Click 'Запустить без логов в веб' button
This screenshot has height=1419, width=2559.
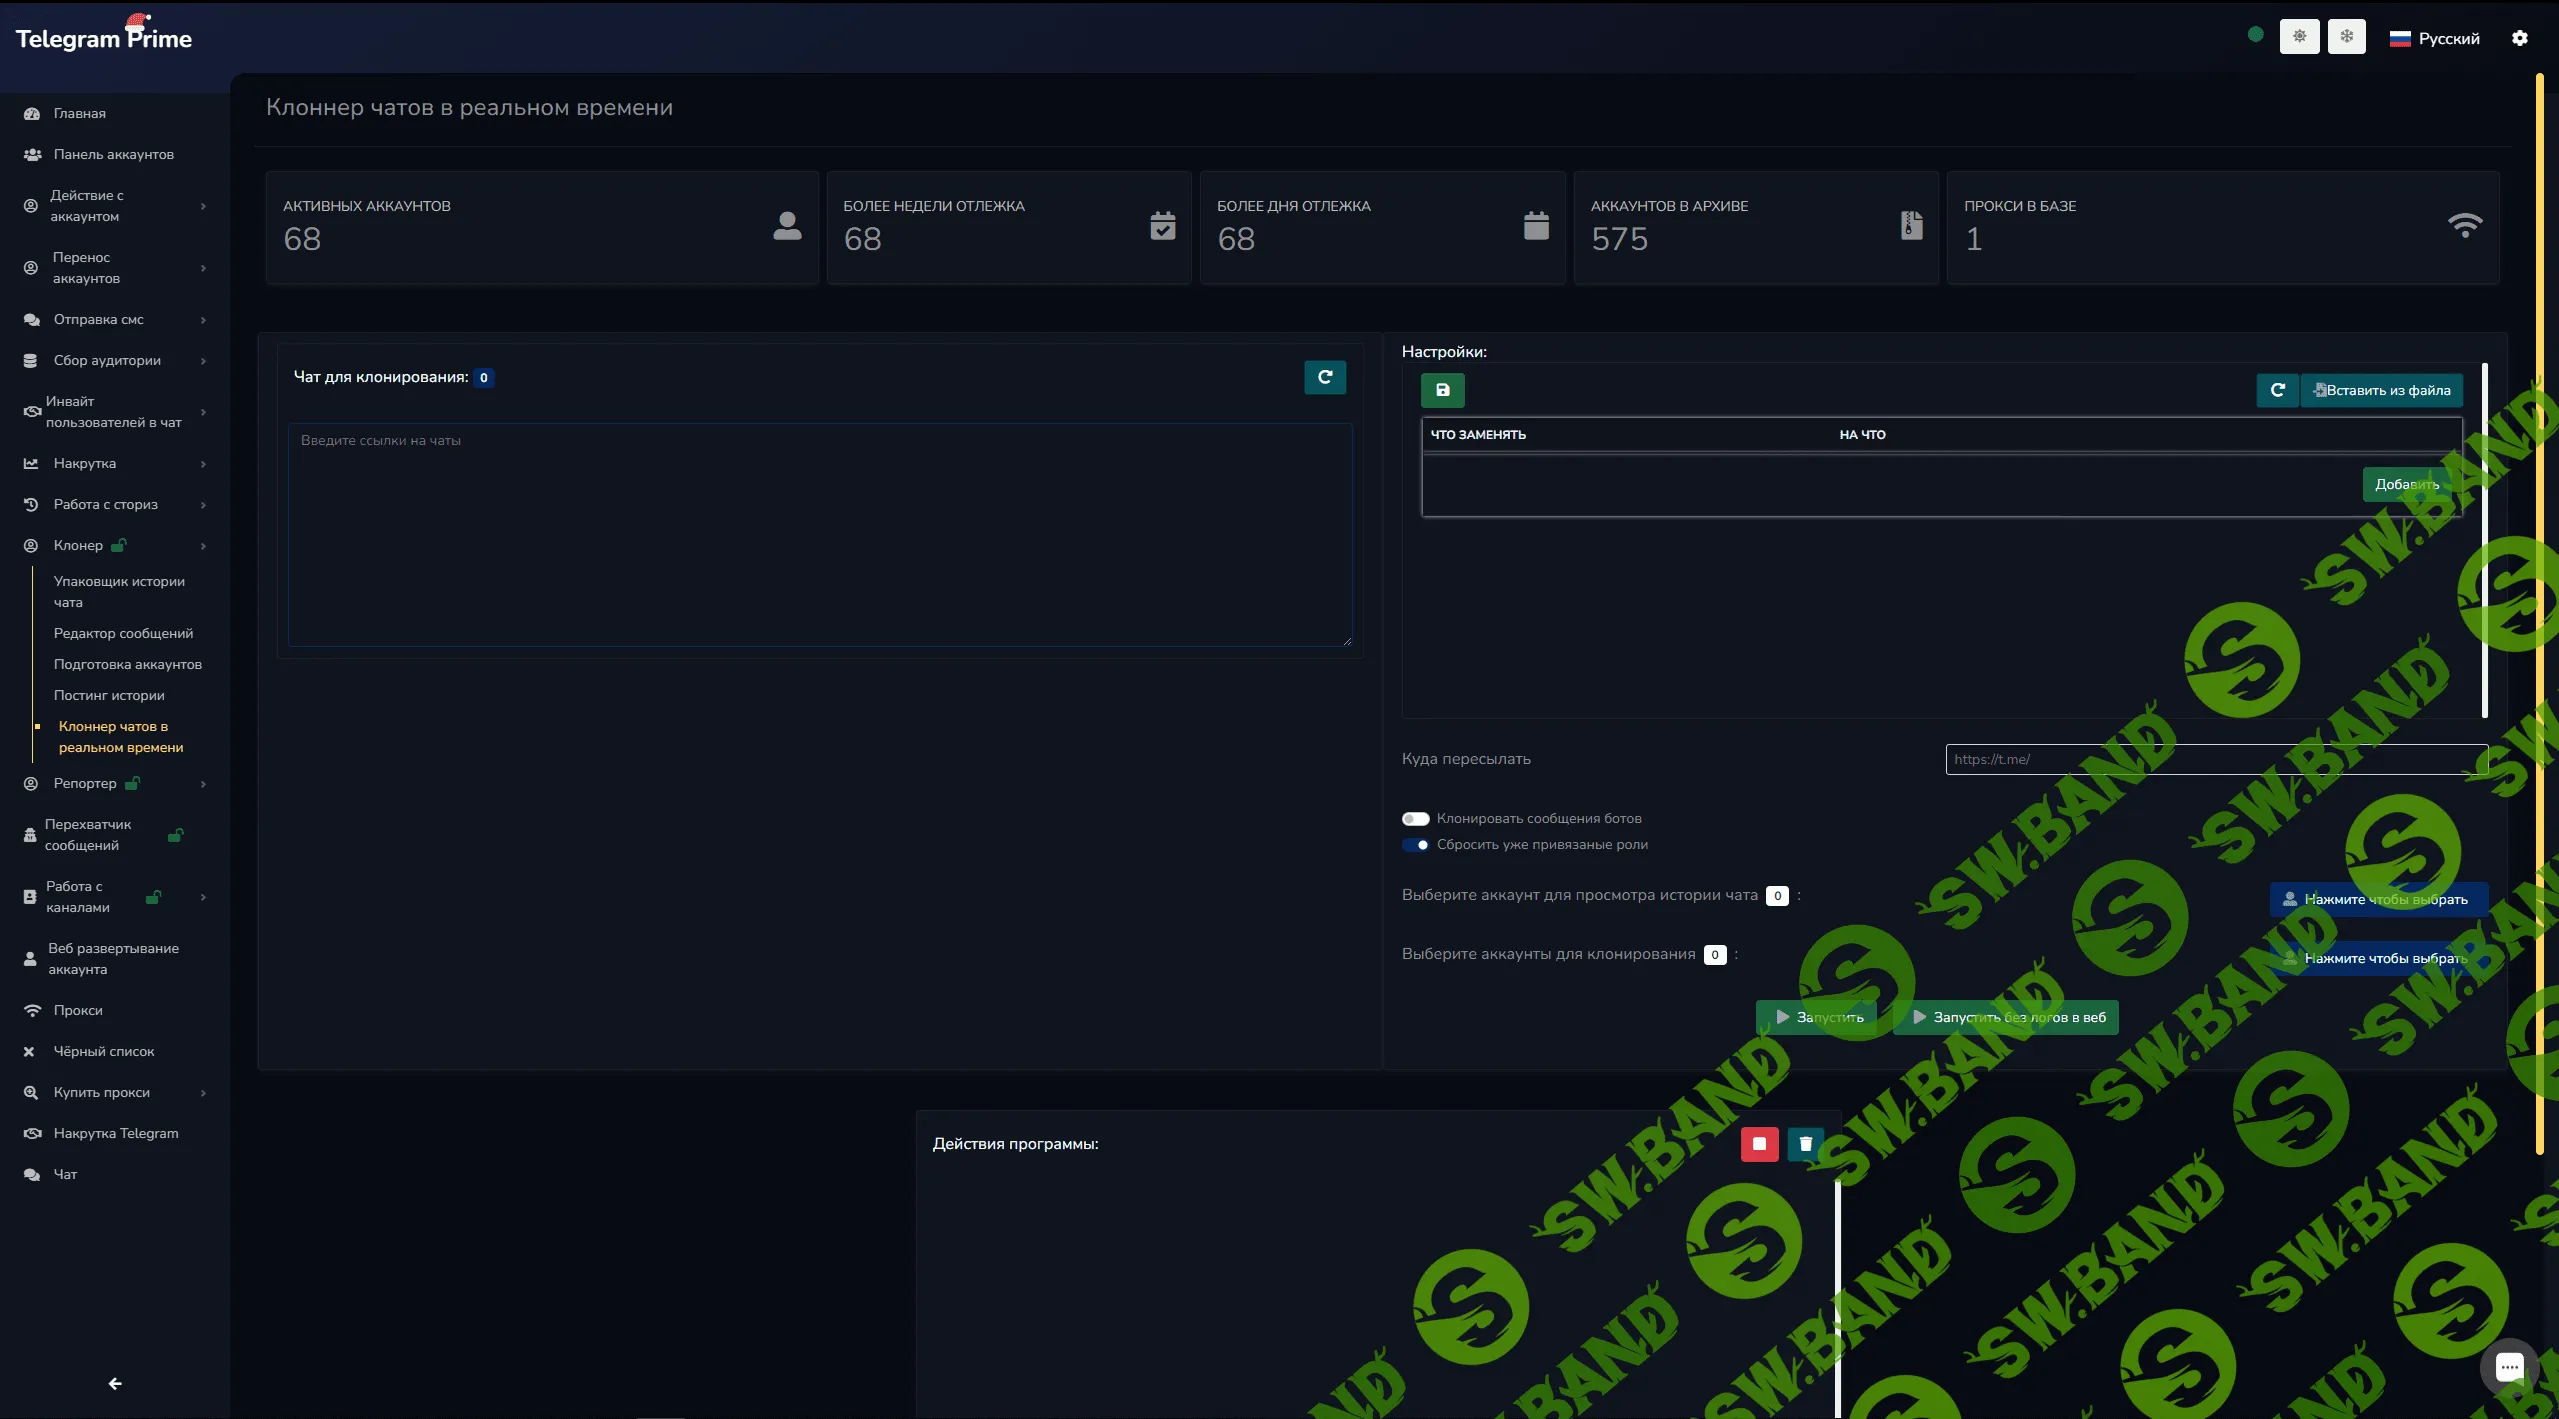click(2006, 1017)
